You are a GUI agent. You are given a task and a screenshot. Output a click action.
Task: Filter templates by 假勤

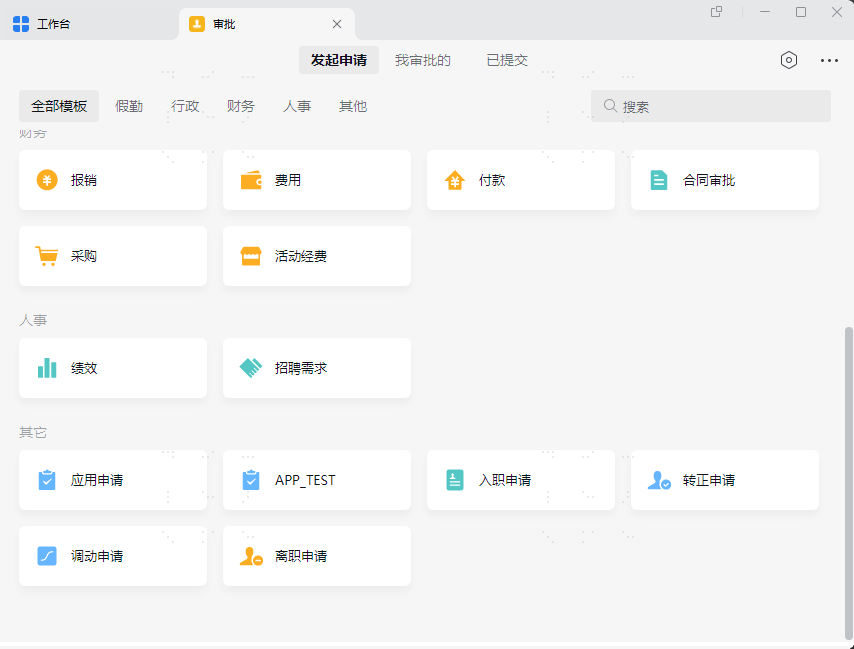pyautogui.click(x=129, y=106)
